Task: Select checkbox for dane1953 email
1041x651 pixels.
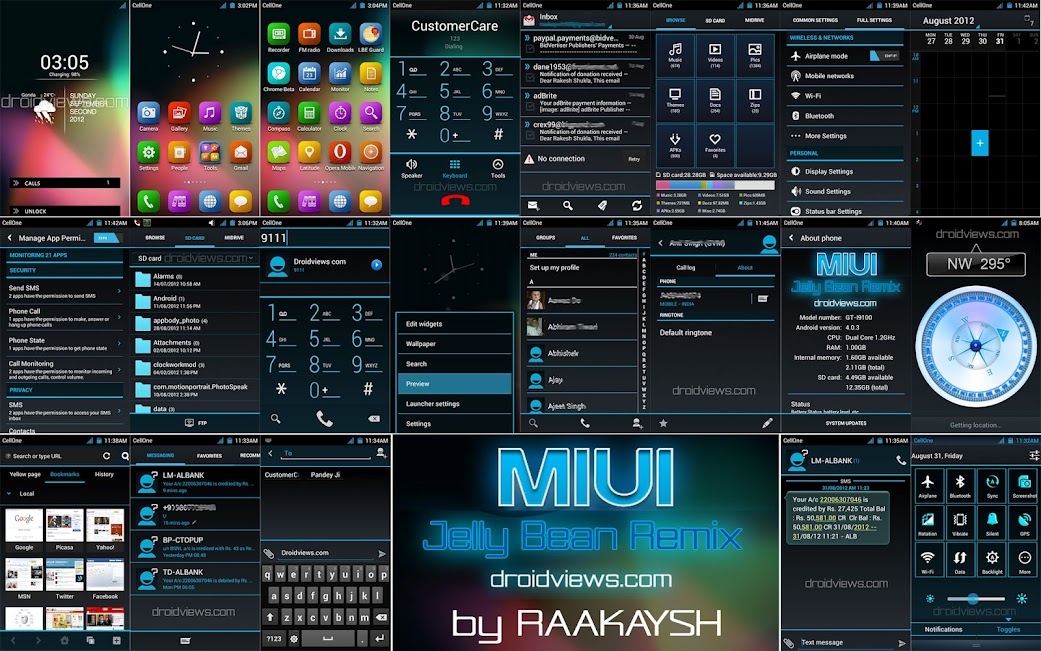Action: [x=530, y=78]
